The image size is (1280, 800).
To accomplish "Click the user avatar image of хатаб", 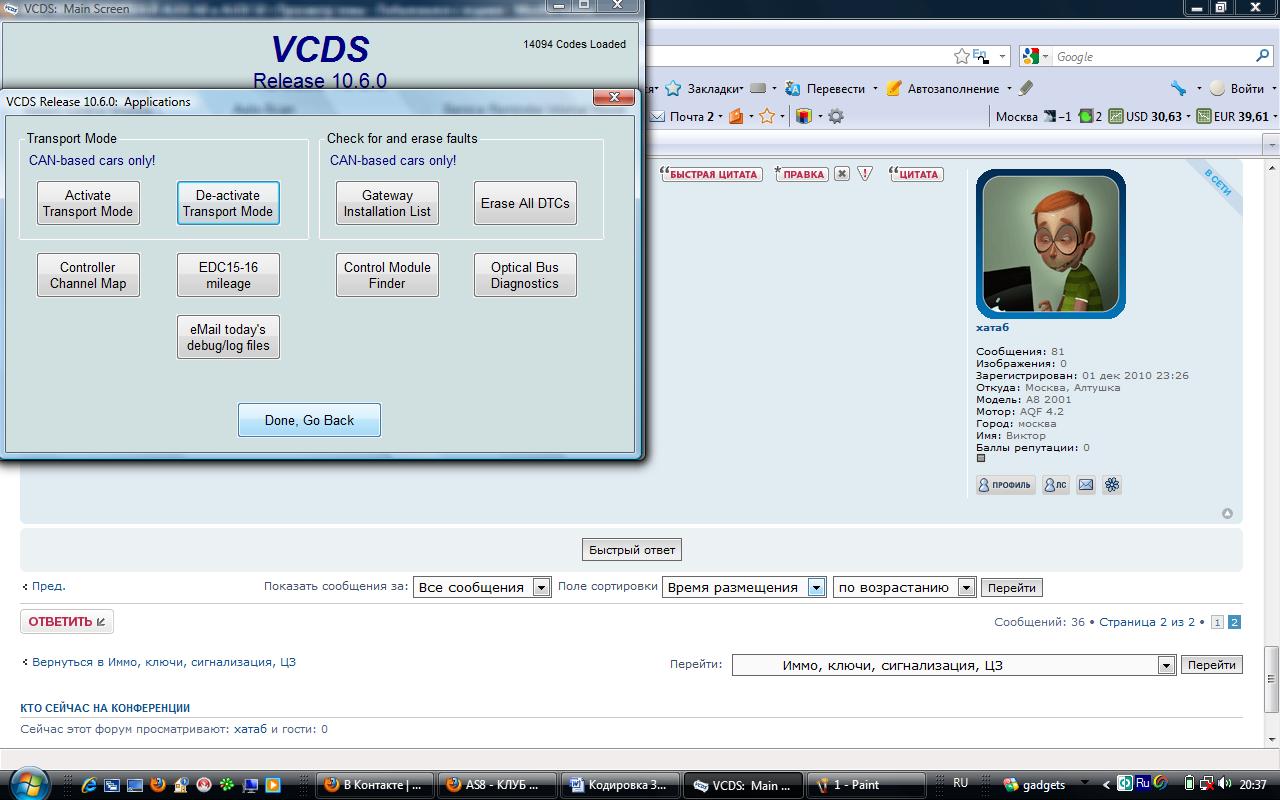I will click(1050, 243).
